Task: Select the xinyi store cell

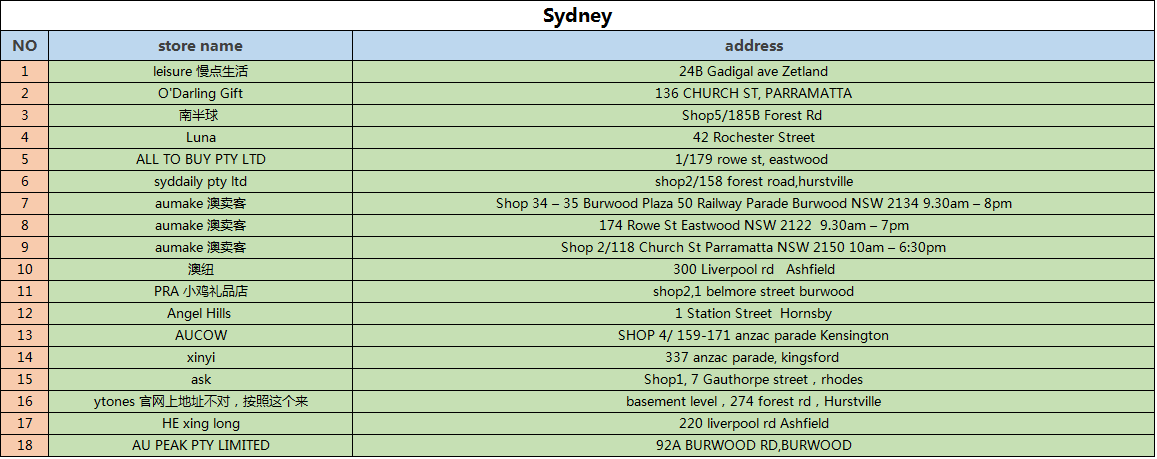Action: tap(200, 358)
